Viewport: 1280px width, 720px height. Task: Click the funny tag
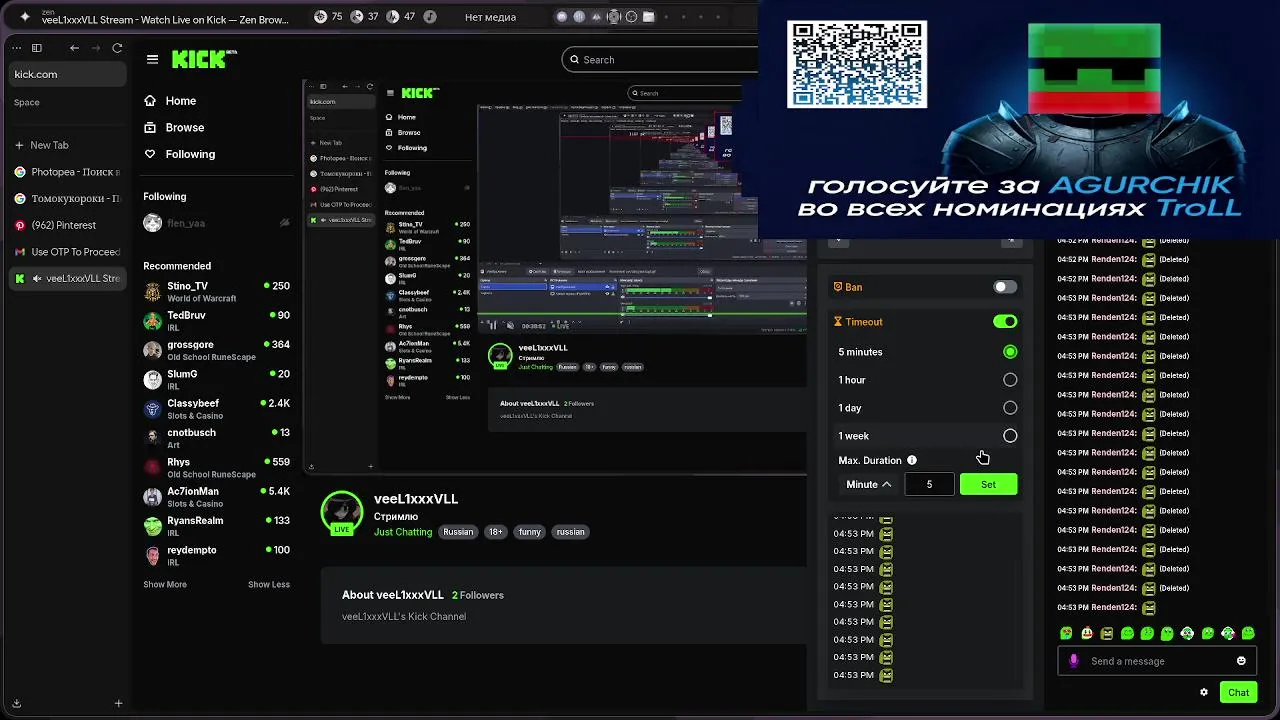pyautogui.click(x=530, y=532)
